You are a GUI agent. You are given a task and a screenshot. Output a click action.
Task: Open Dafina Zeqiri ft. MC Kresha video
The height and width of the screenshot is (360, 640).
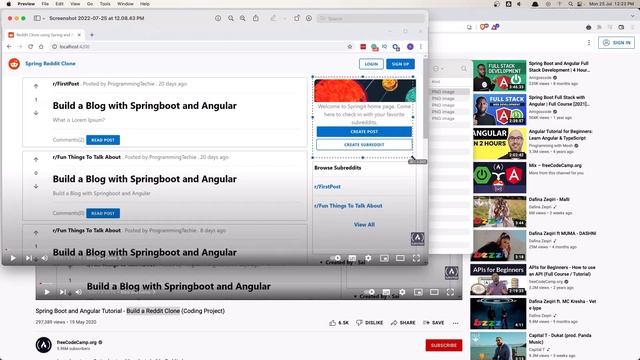point(498,313)
